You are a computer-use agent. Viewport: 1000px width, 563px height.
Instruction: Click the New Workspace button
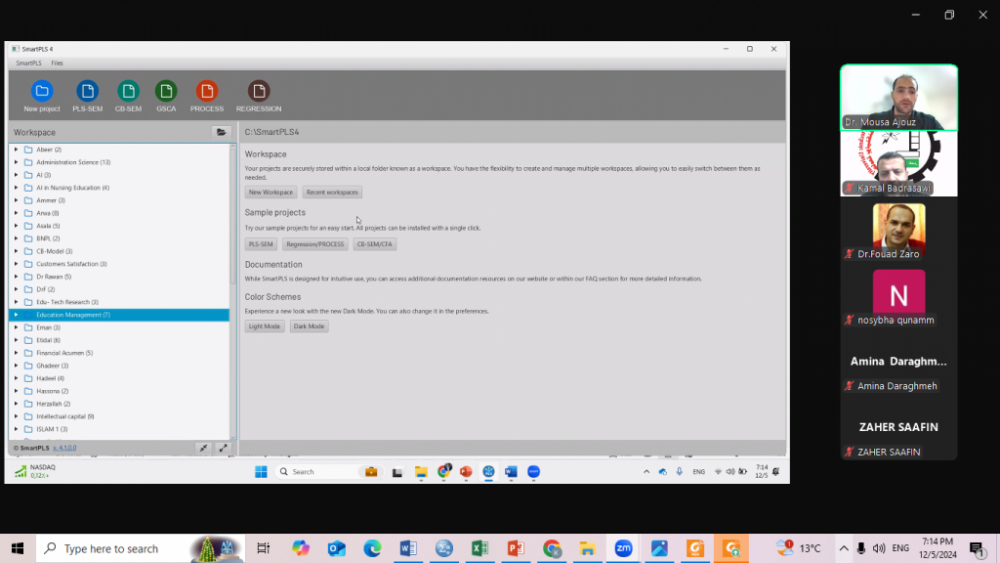(270, 192)
